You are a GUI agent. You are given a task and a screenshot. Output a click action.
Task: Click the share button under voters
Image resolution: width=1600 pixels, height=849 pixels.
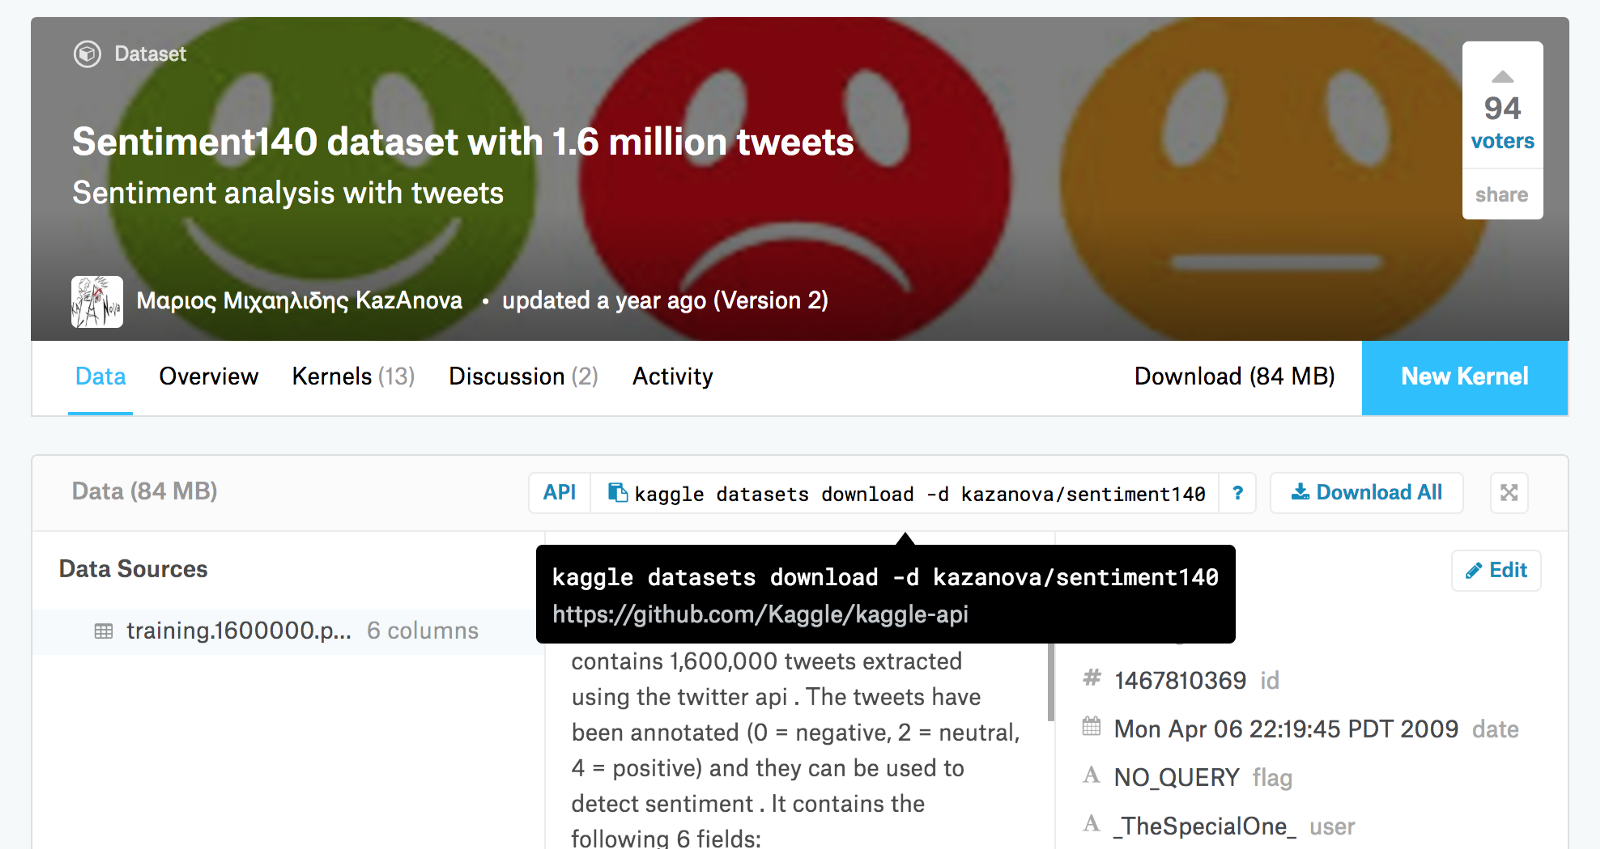(x=1501, y=195)
